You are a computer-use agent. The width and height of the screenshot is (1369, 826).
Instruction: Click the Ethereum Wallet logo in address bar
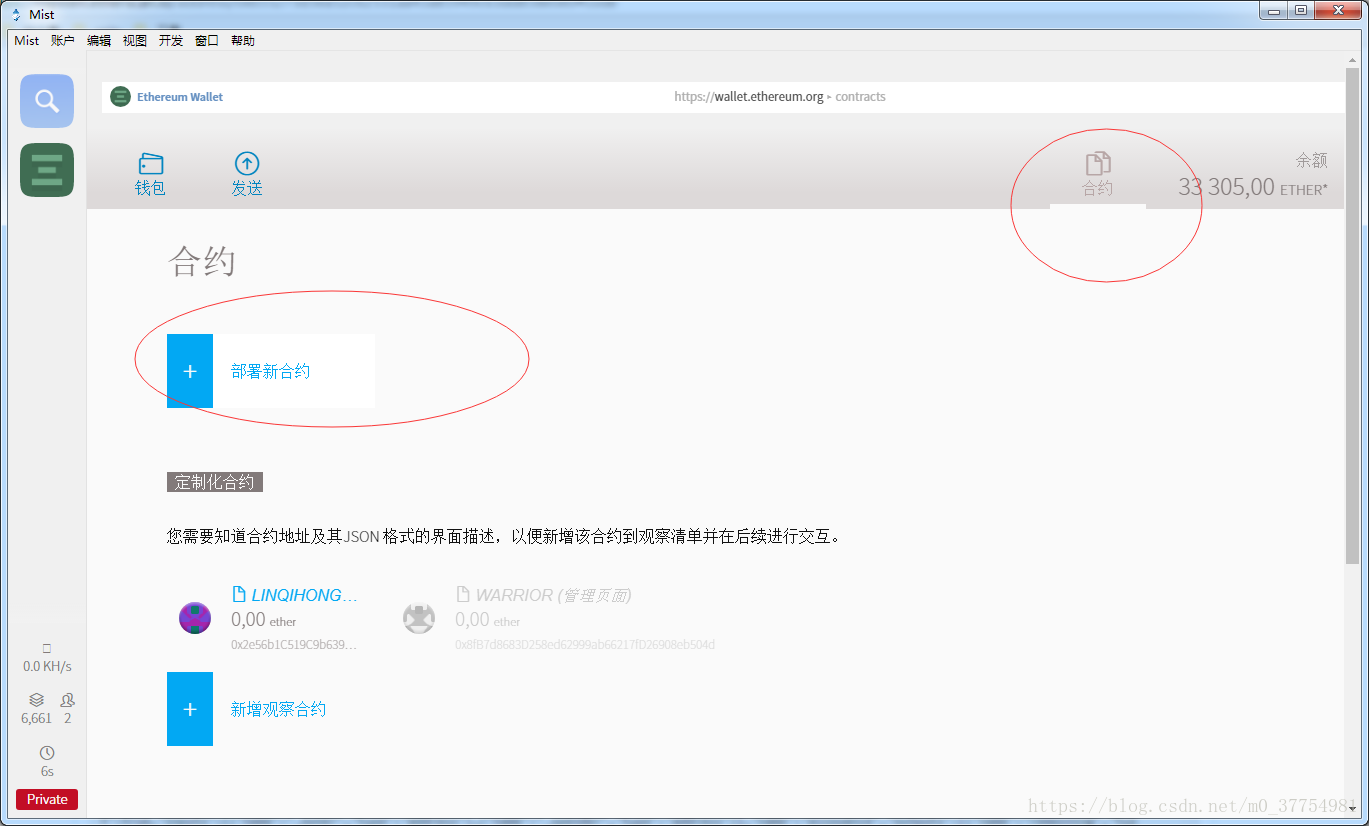tap(120, 97)
